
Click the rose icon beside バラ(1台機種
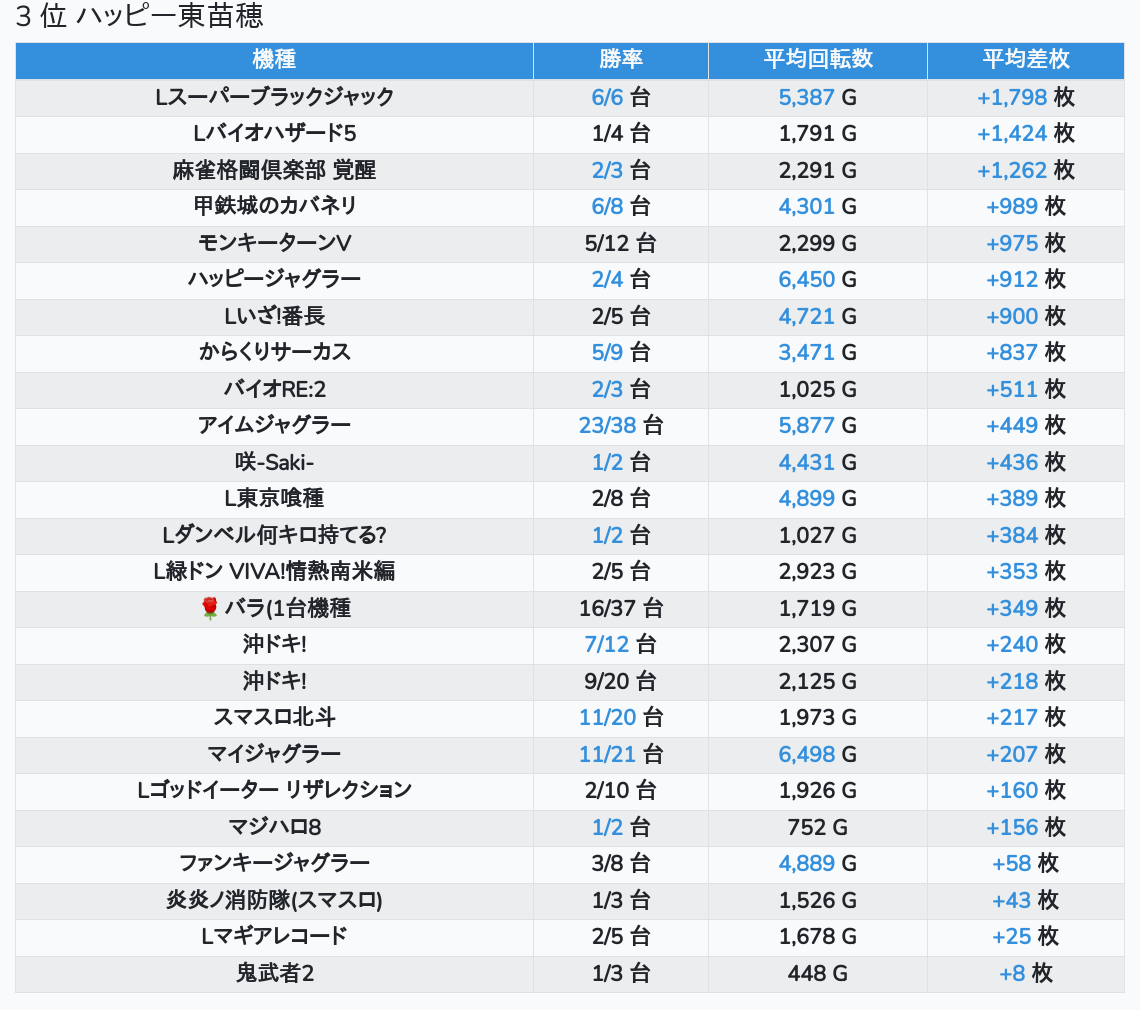(x=209, y=608)
